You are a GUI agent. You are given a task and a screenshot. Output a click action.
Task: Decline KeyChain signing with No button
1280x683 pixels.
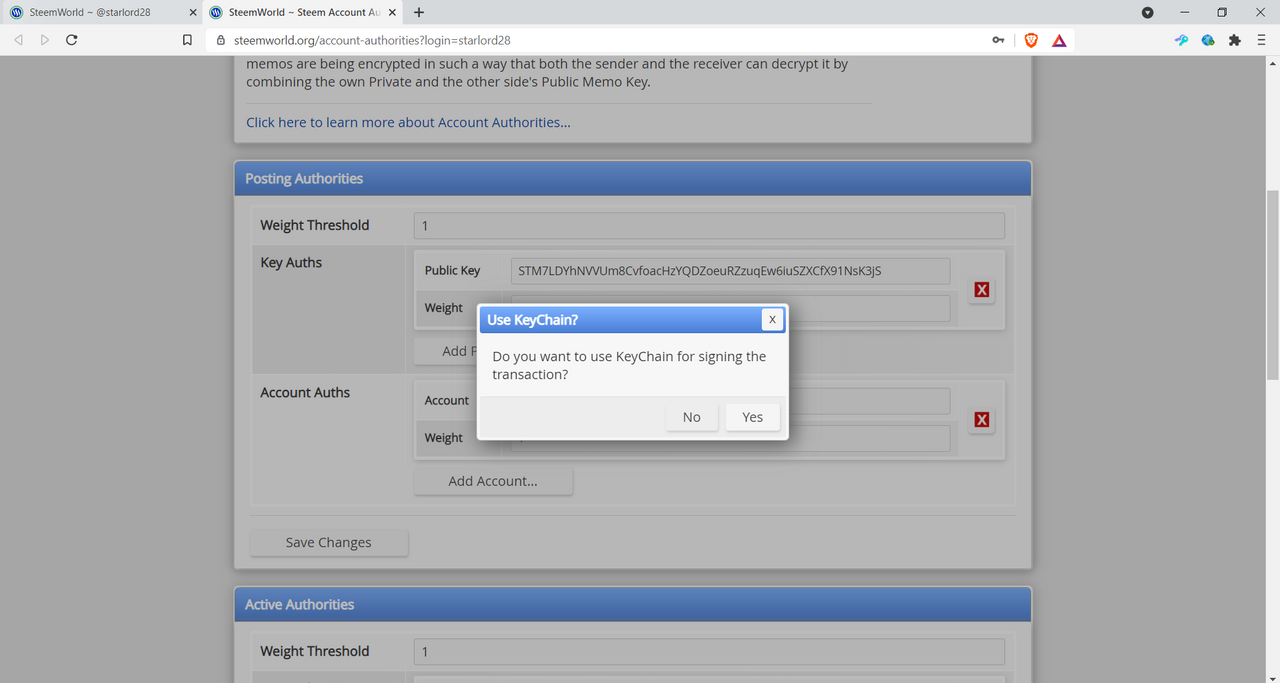pos(692,417)
